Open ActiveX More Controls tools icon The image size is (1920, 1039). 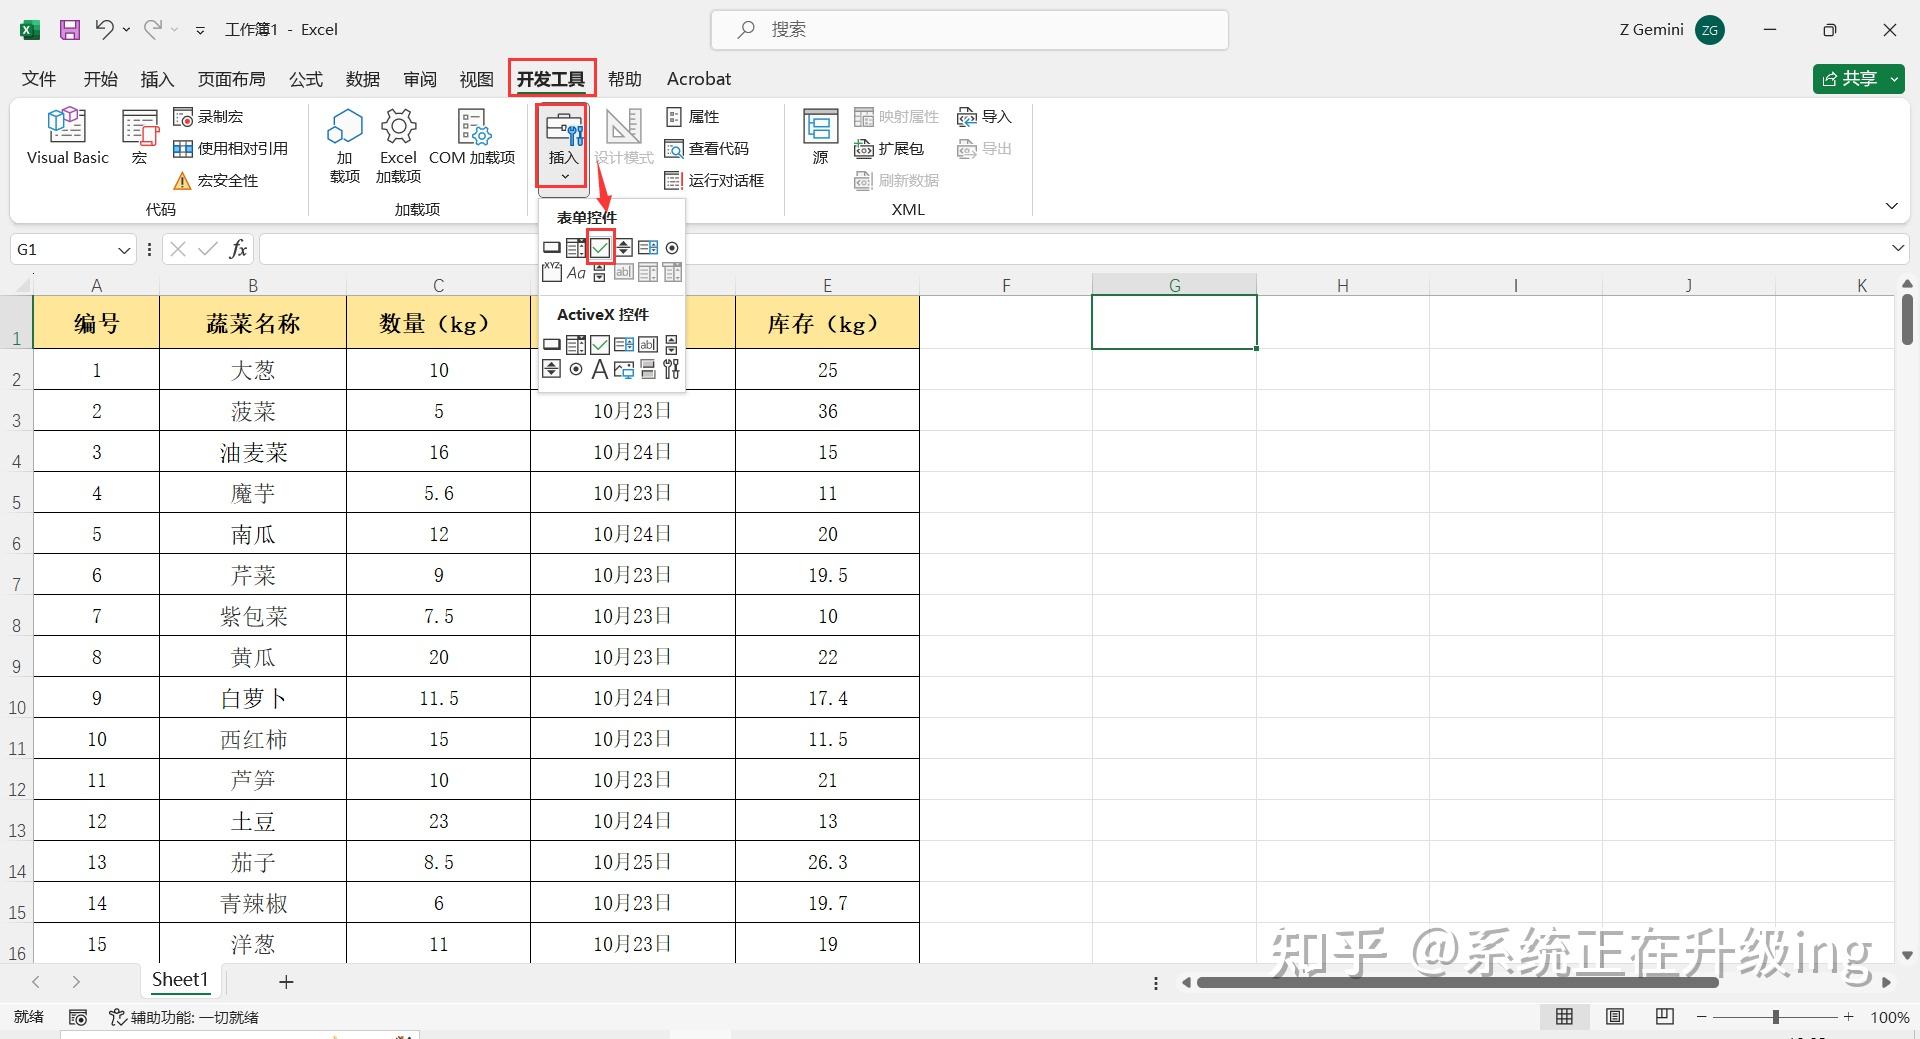(672, 370)
